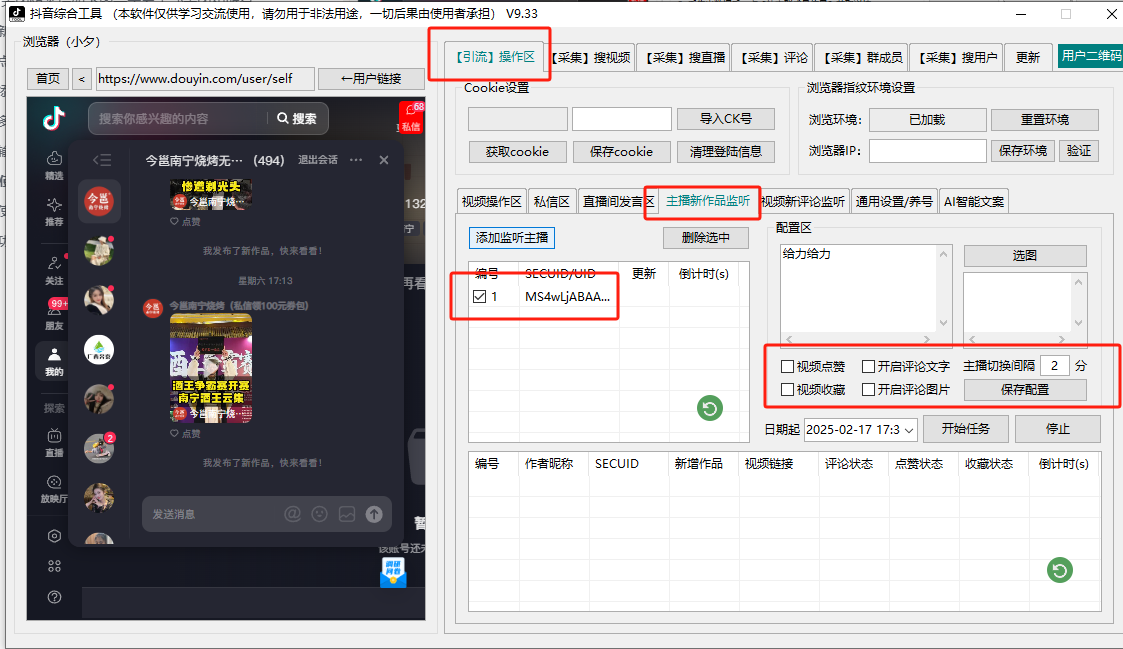Tick the 视频收藏 checkbox
The height and width of the screenshot is (649, 1123).
[x=788, y=390]
